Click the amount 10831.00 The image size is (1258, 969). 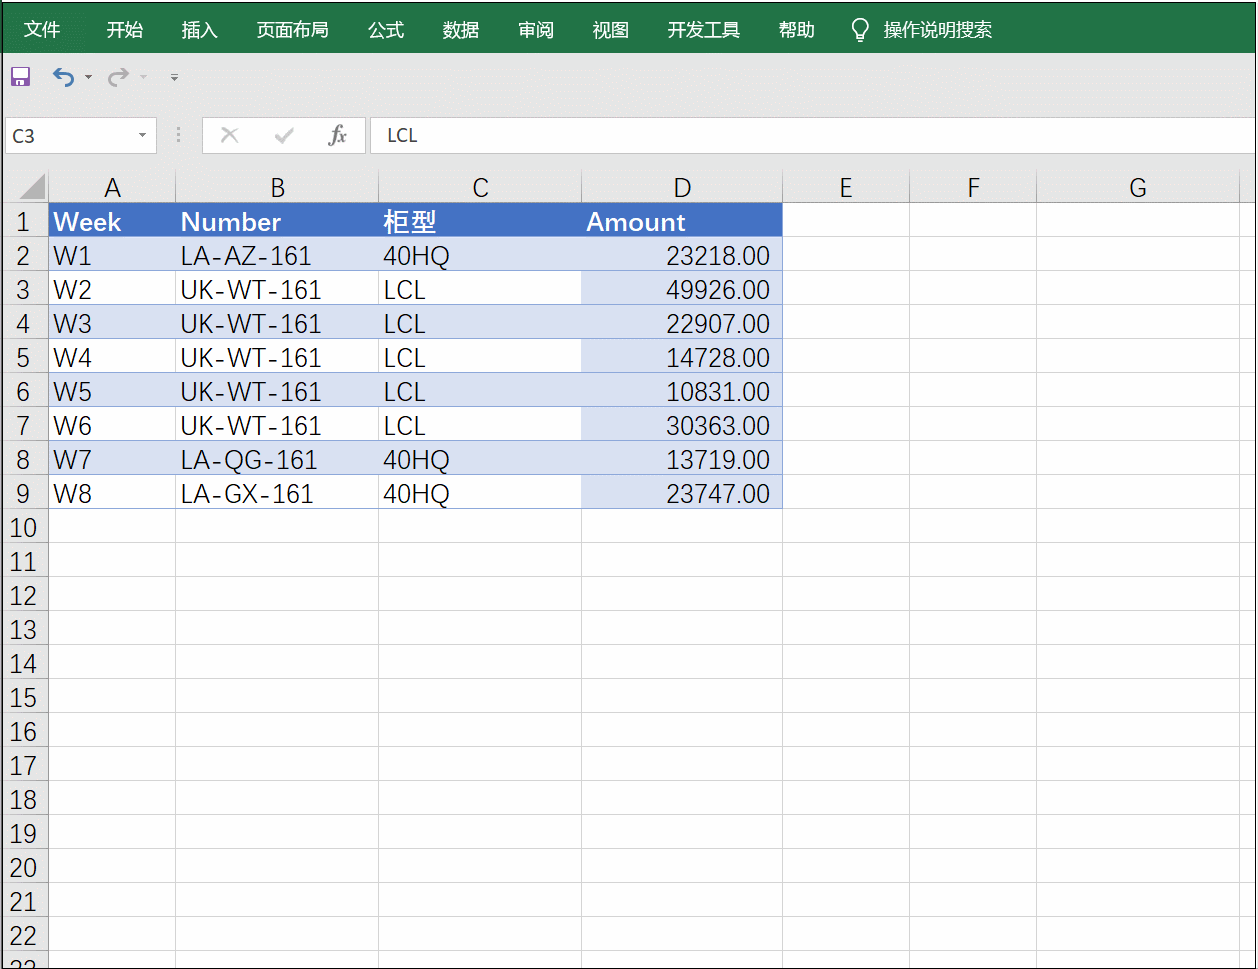coord(682,391)
